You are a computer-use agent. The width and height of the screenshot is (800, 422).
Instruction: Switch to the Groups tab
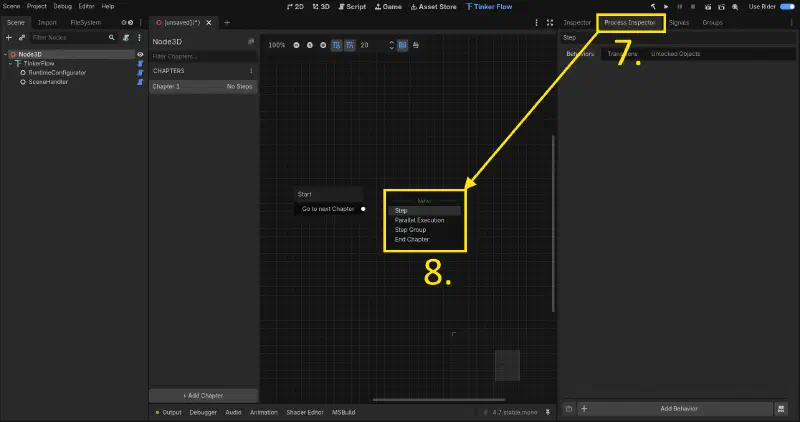tap(712, 22)
